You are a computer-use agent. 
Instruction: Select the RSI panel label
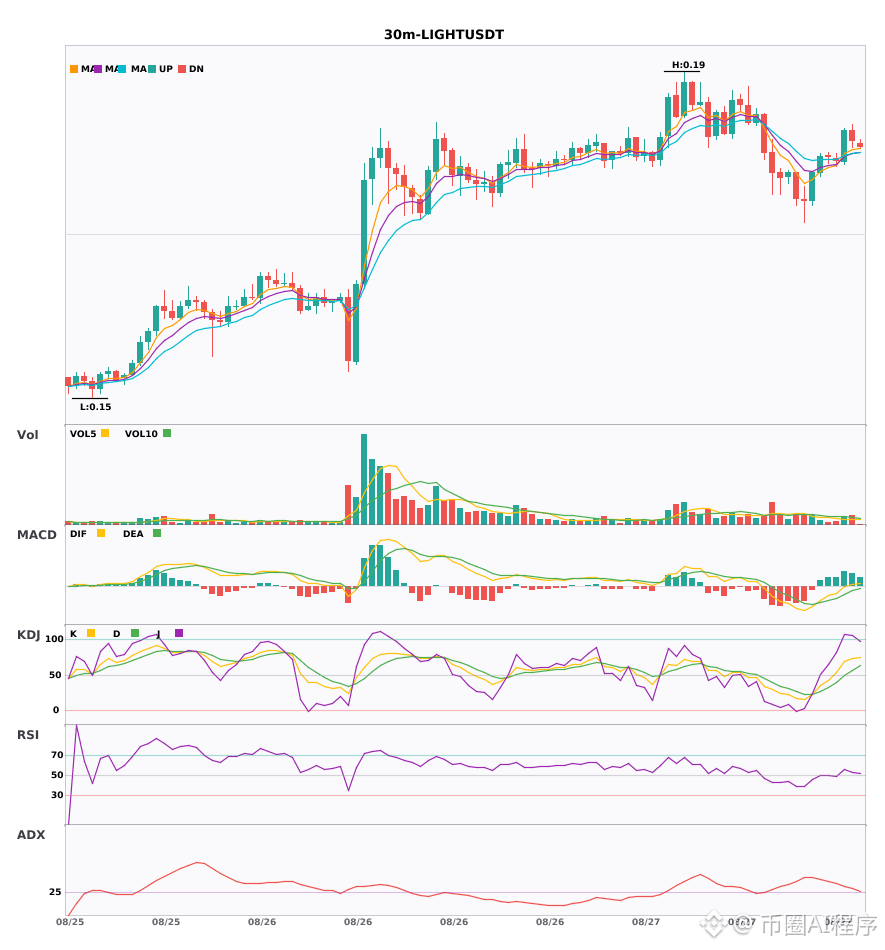point(28,735)
